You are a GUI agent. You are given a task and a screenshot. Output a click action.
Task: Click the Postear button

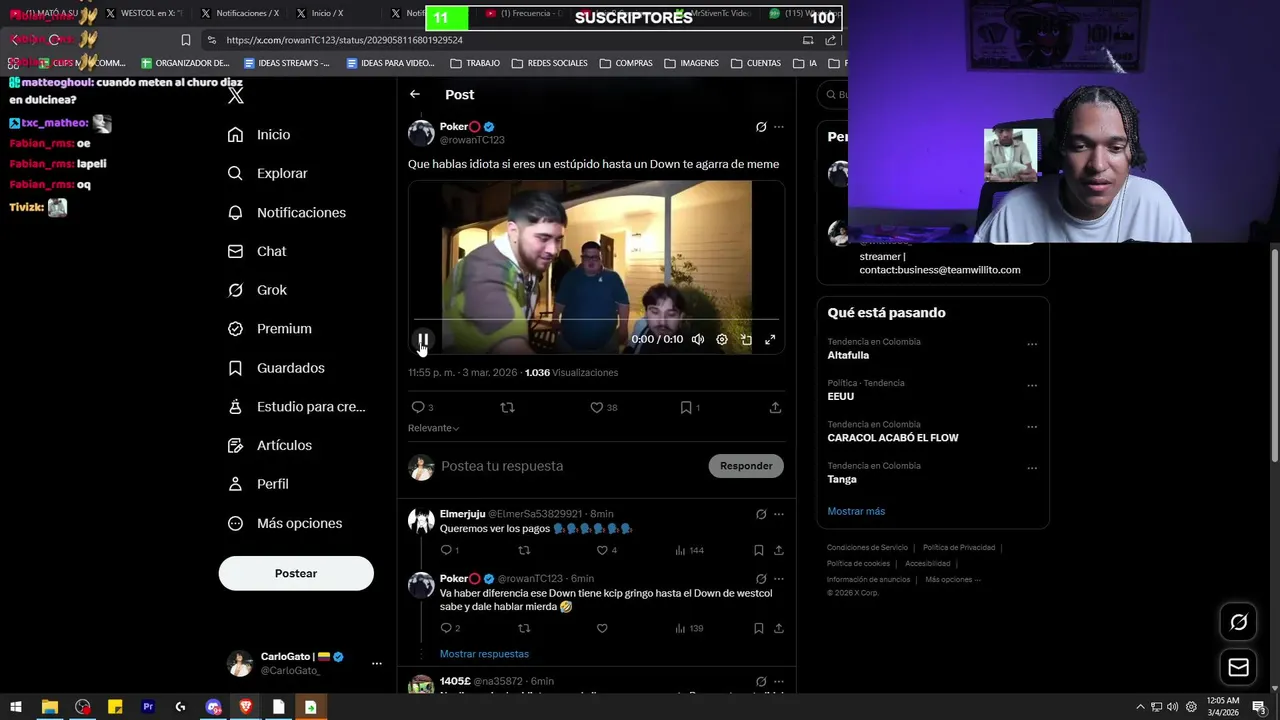pos(296,573)
